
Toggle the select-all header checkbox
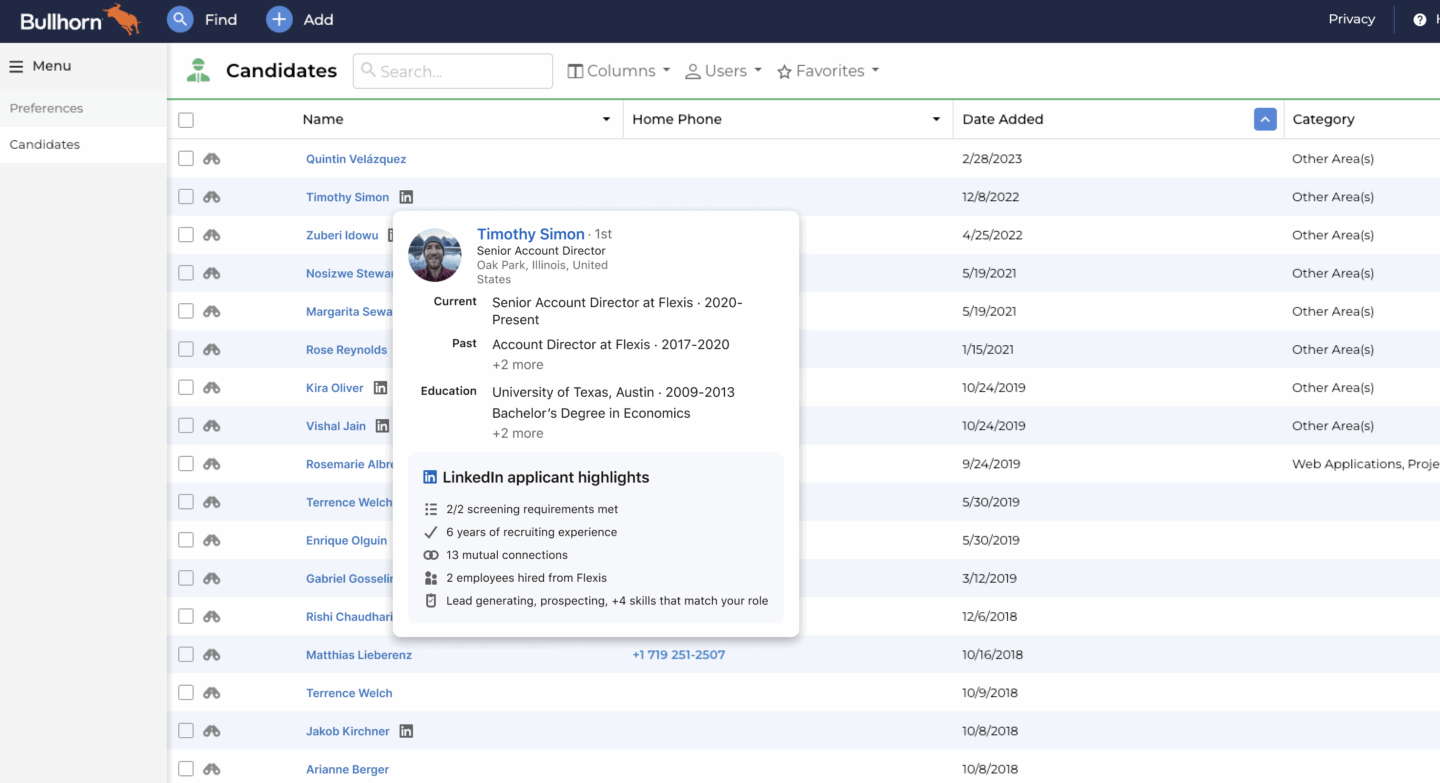186,120
